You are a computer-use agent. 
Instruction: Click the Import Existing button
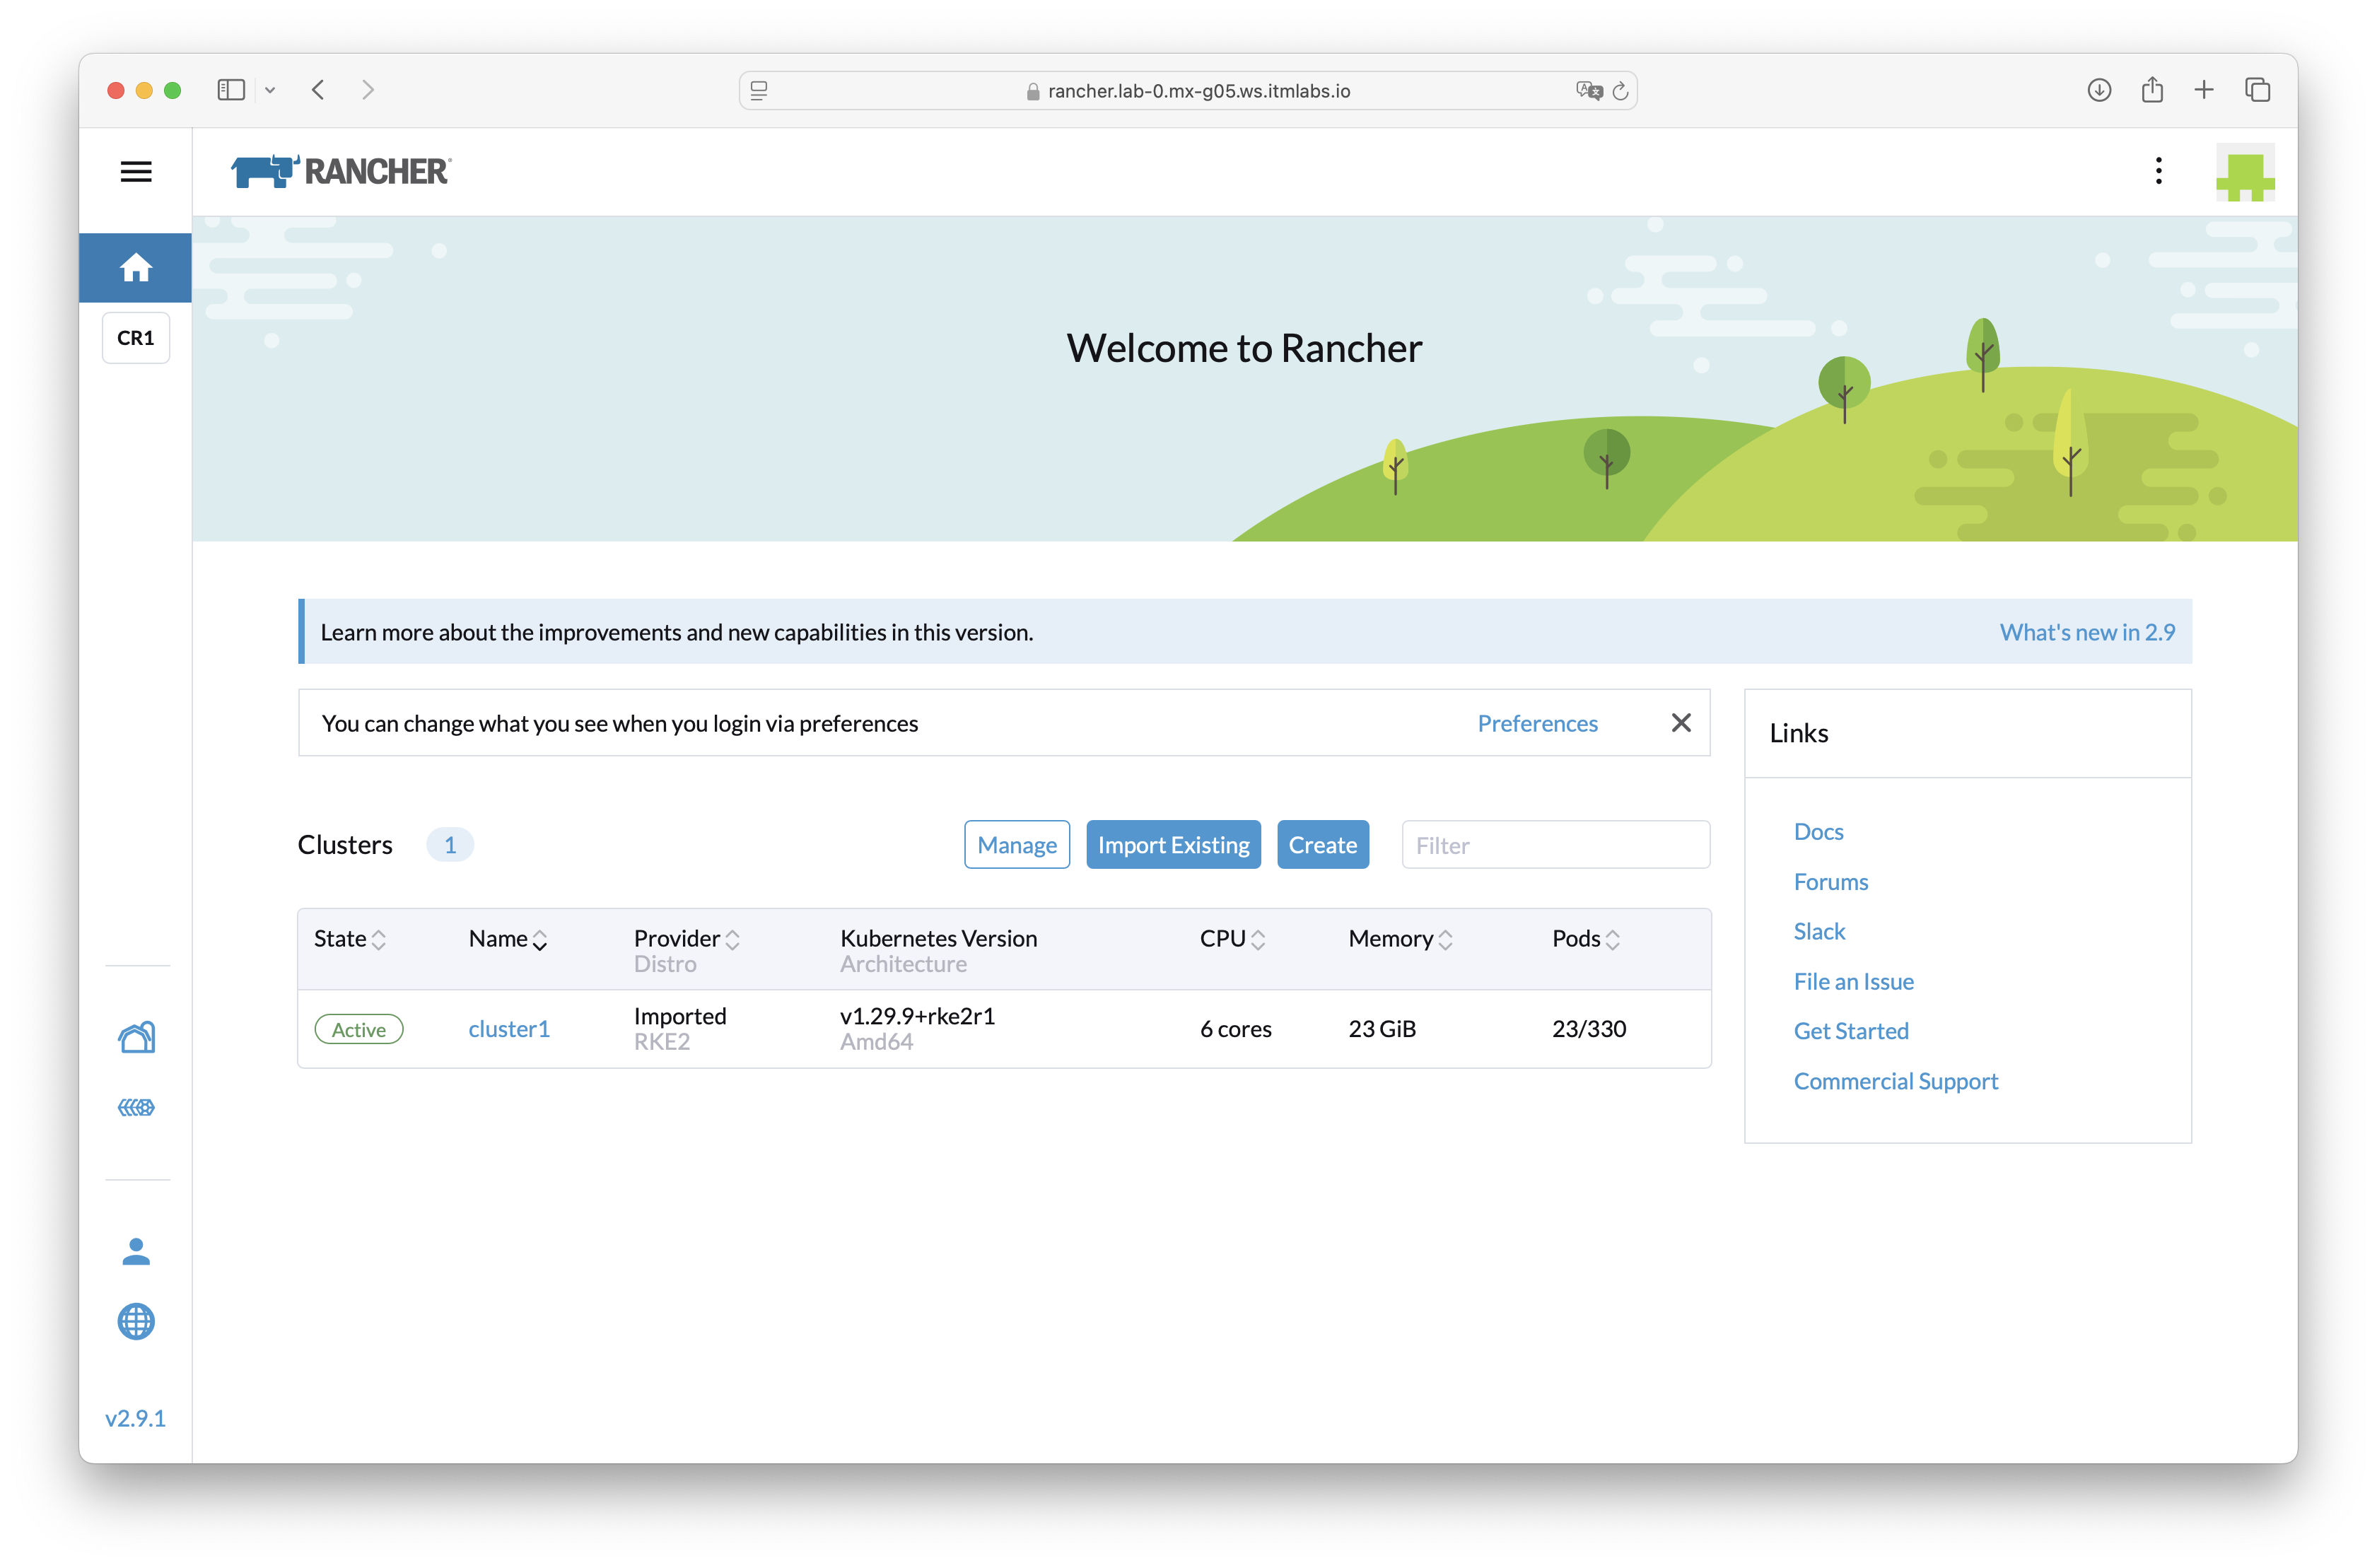pos(1173,844)
